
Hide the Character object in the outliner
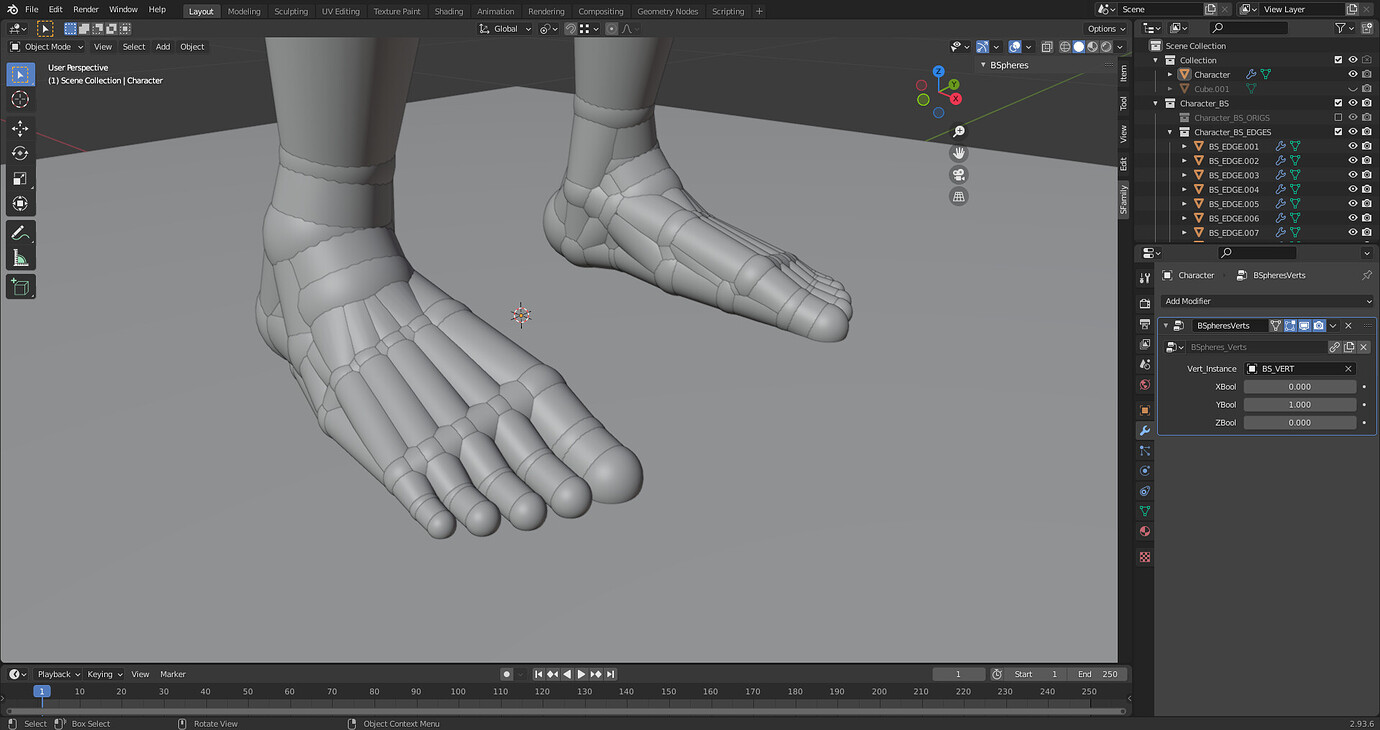point(1352,74)
